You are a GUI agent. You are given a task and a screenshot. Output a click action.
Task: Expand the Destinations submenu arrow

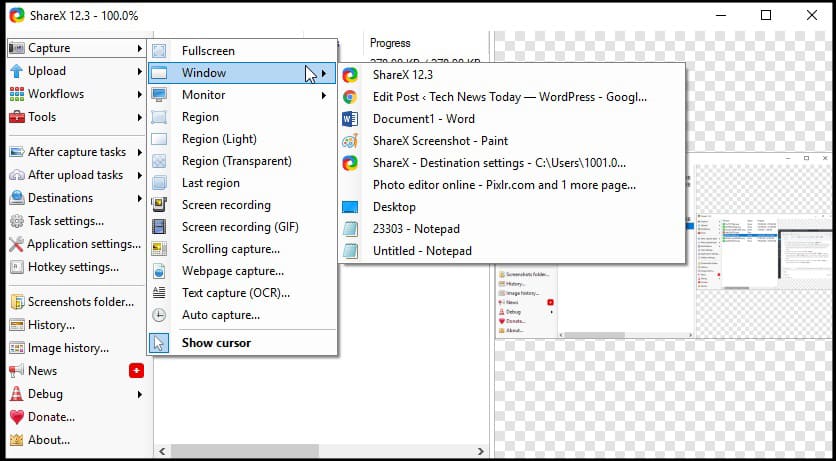tap(140, 198)
